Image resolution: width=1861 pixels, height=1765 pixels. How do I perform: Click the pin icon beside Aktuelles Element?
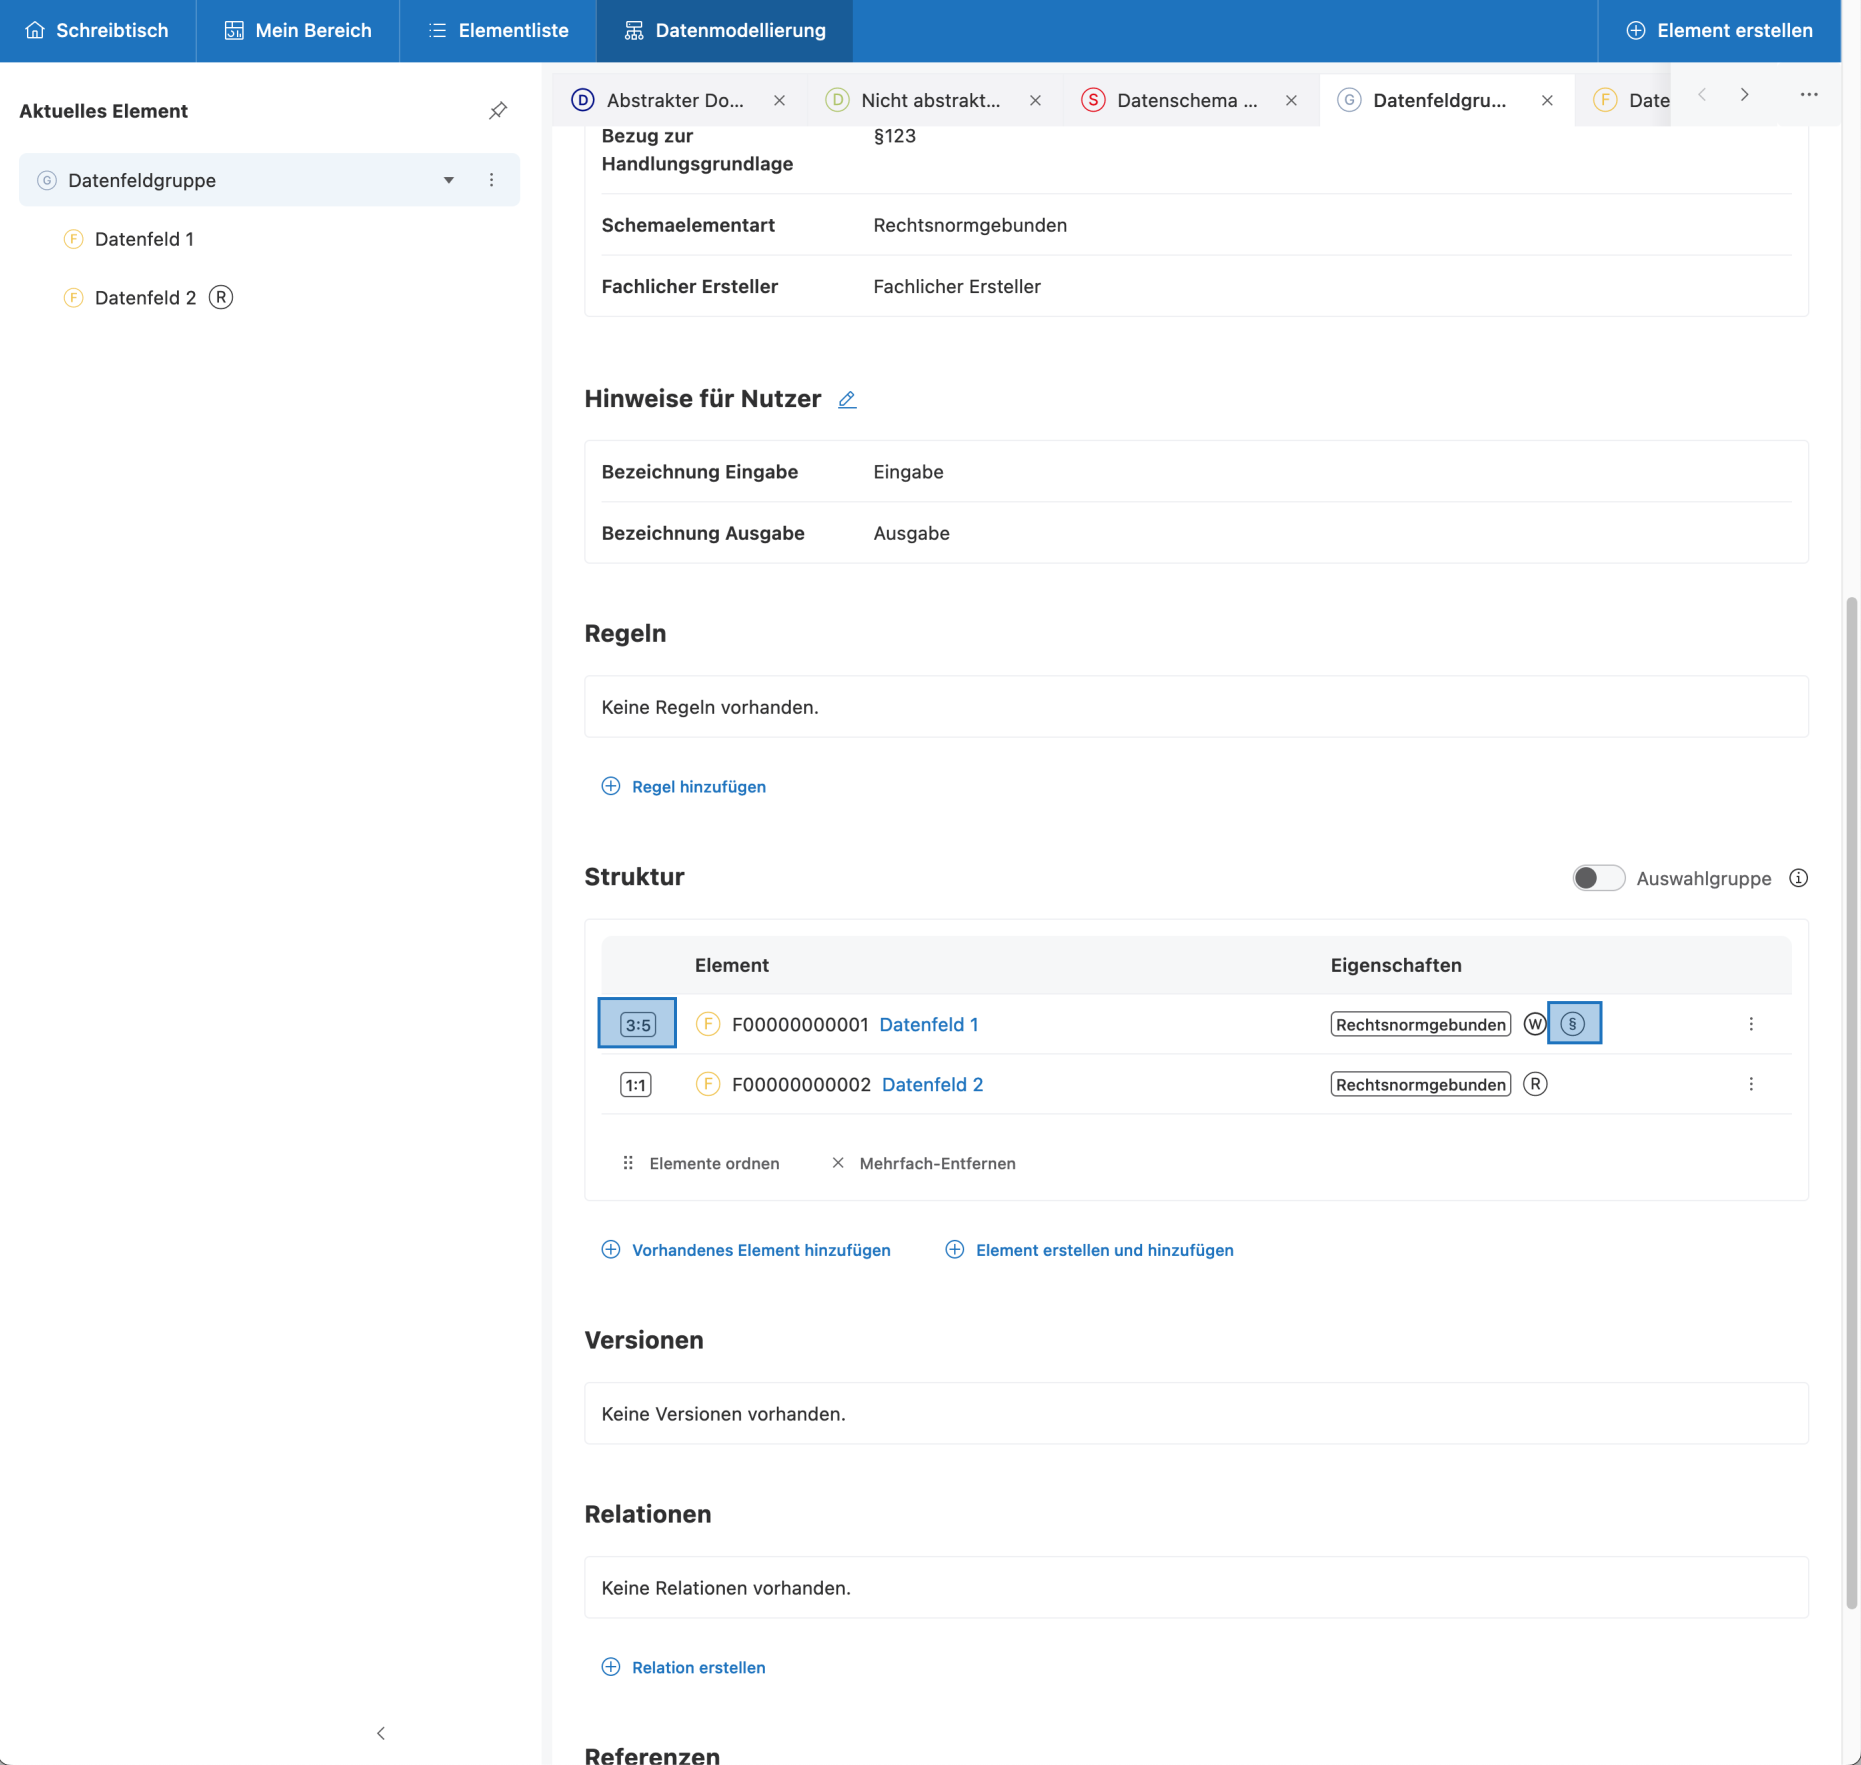(498, 111)
